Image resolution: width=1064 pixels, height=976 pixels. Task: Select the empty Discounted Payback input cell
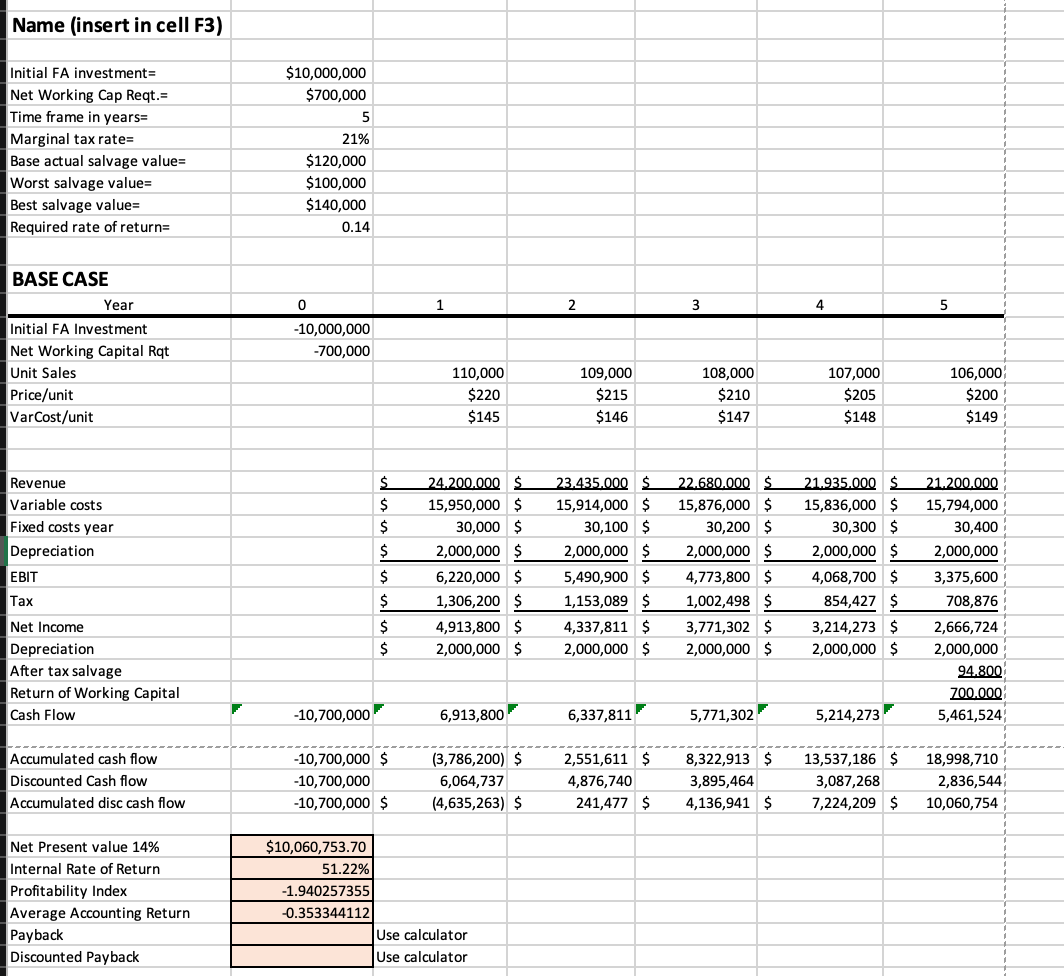tap(300, 956)
